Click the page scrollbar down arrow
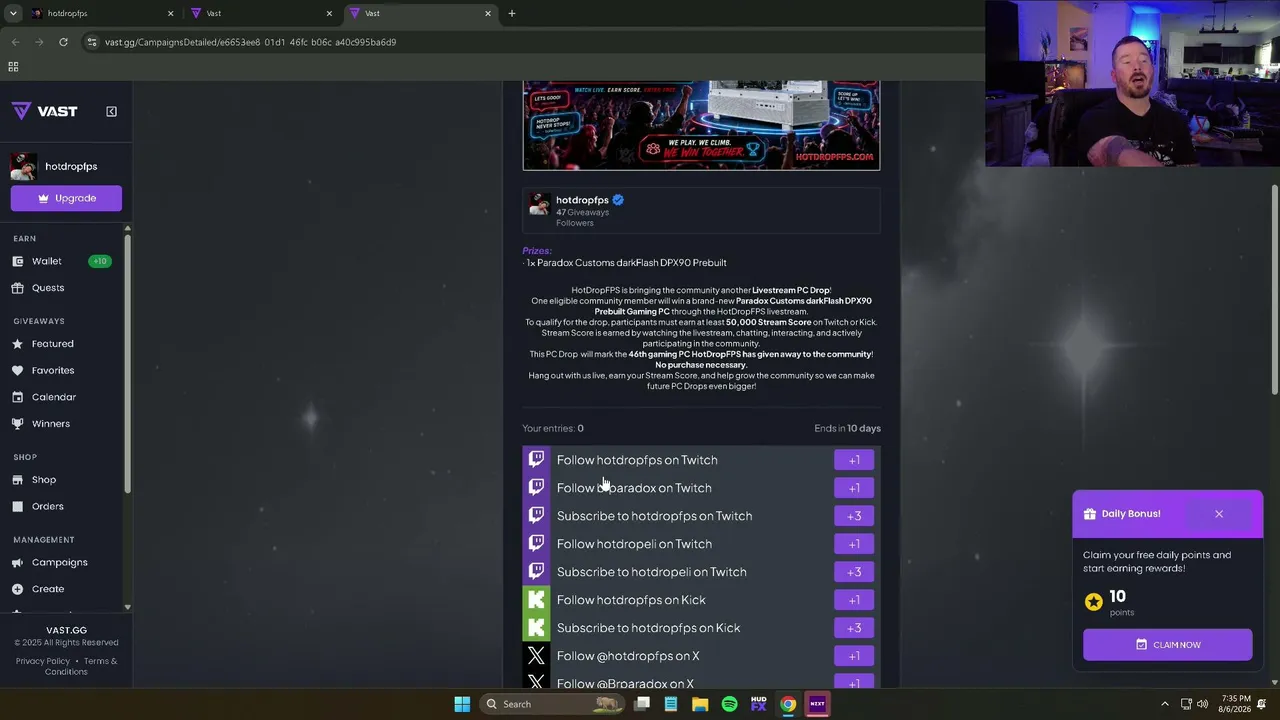 [1275, 682]
